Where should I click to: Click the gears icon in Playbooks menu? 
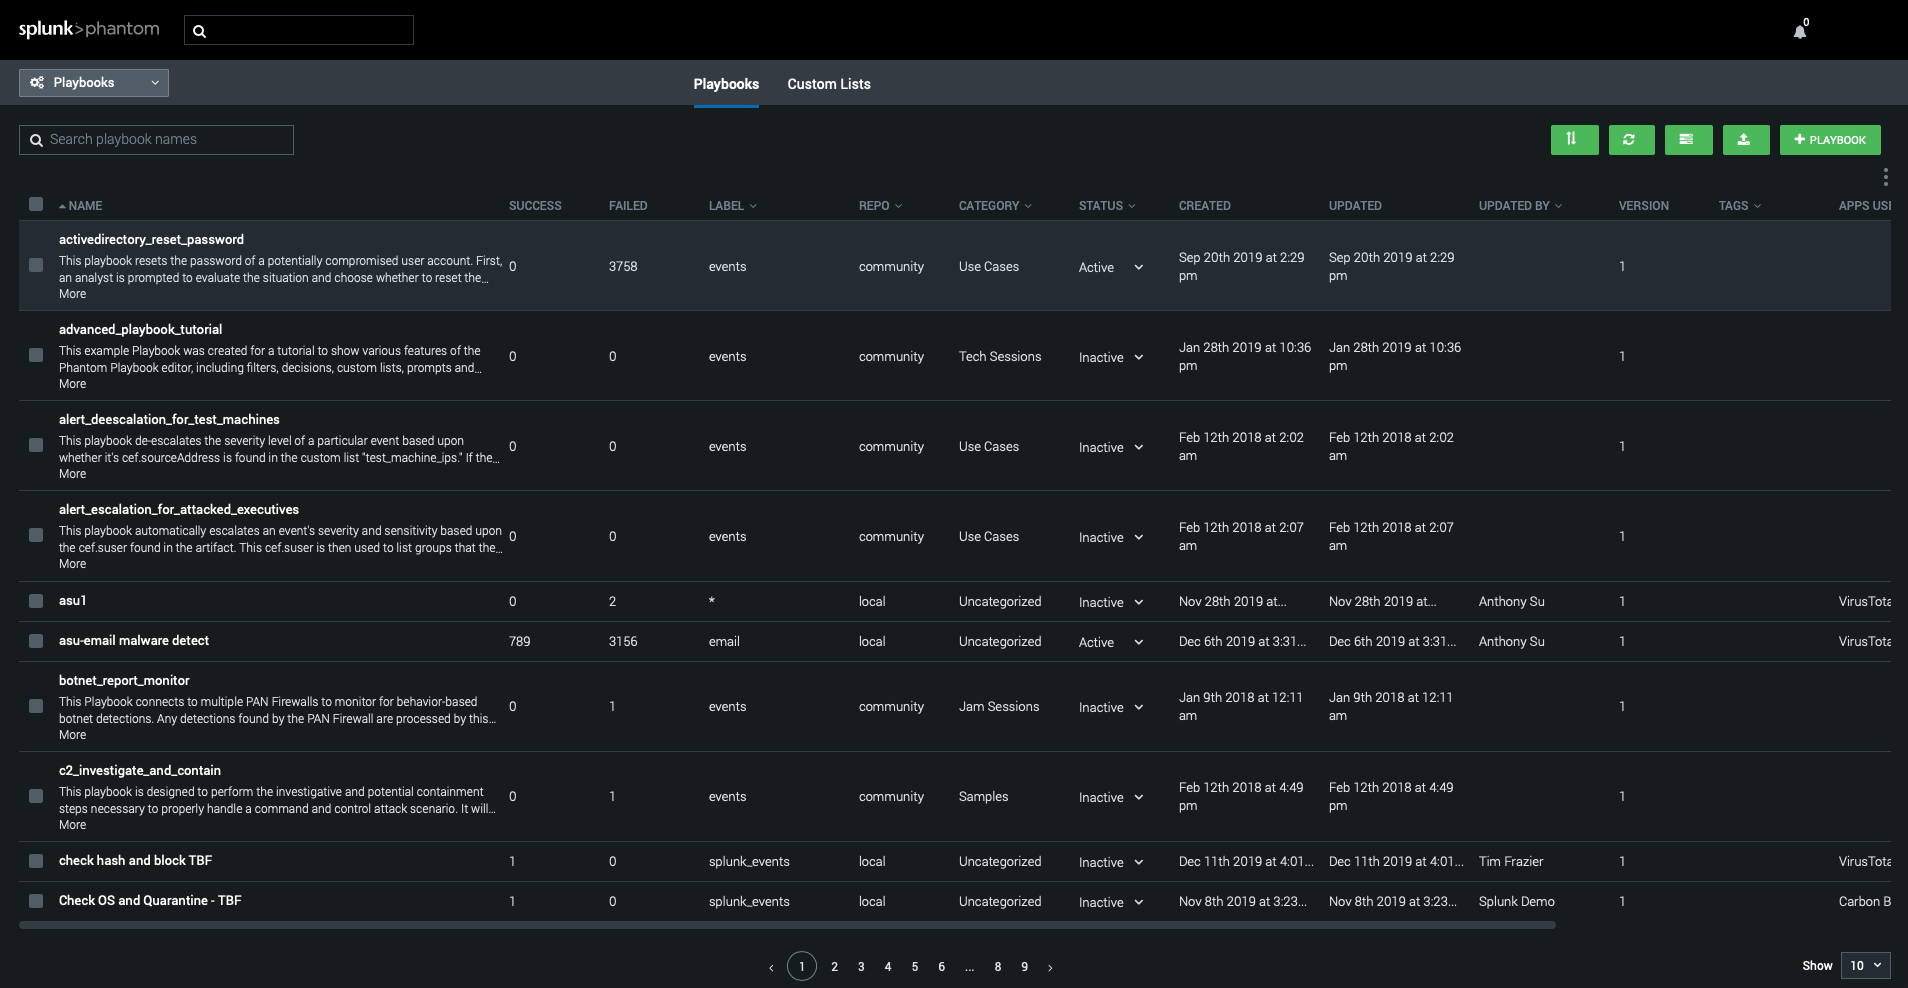point(37,83)
